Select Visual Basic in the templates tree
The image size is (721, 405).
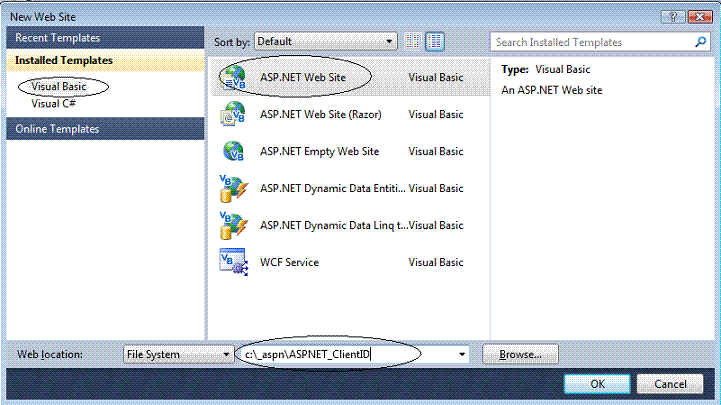coord(59,86)
